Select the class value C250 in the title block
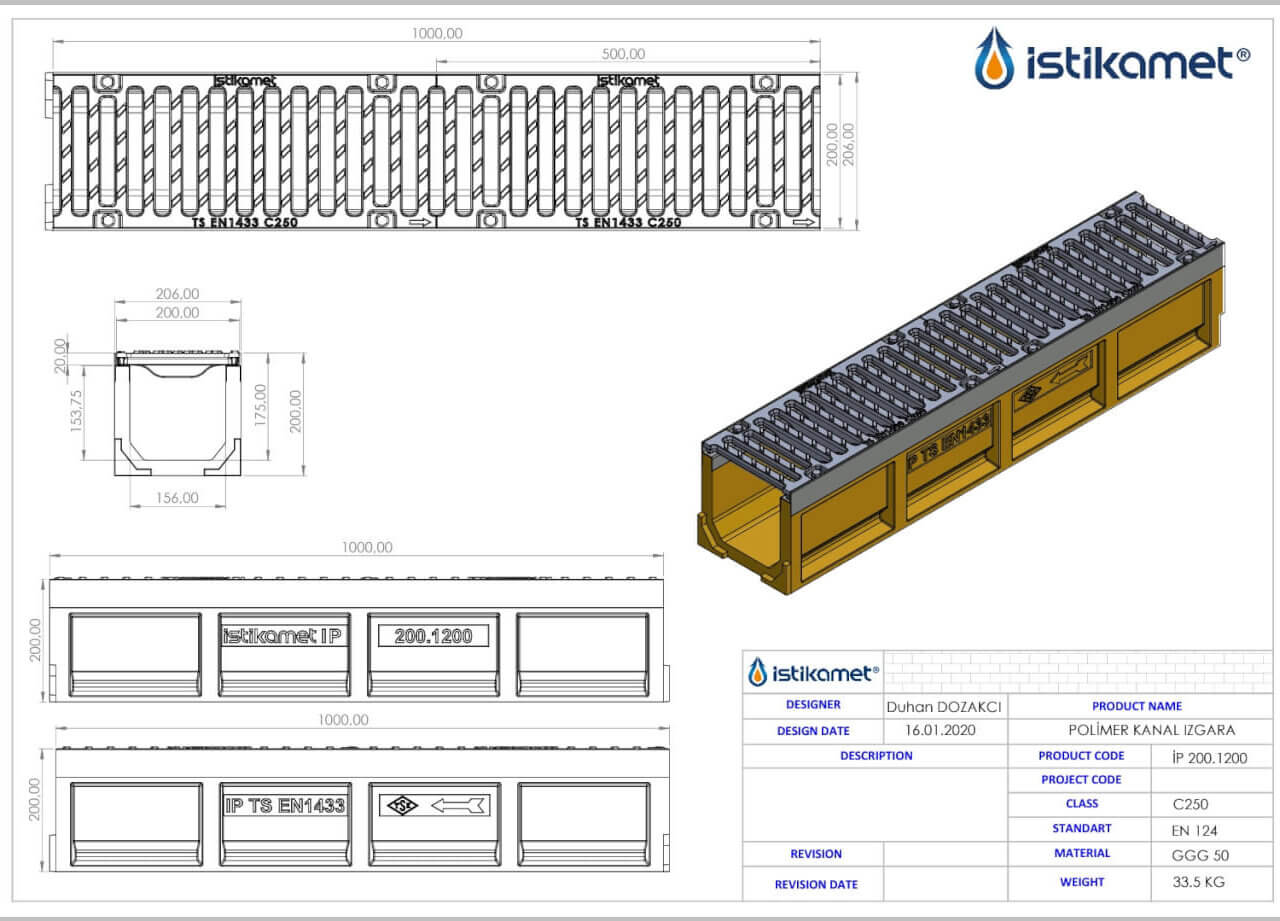This screenshot has height=921, width=1280. (x=1191, y=804)
